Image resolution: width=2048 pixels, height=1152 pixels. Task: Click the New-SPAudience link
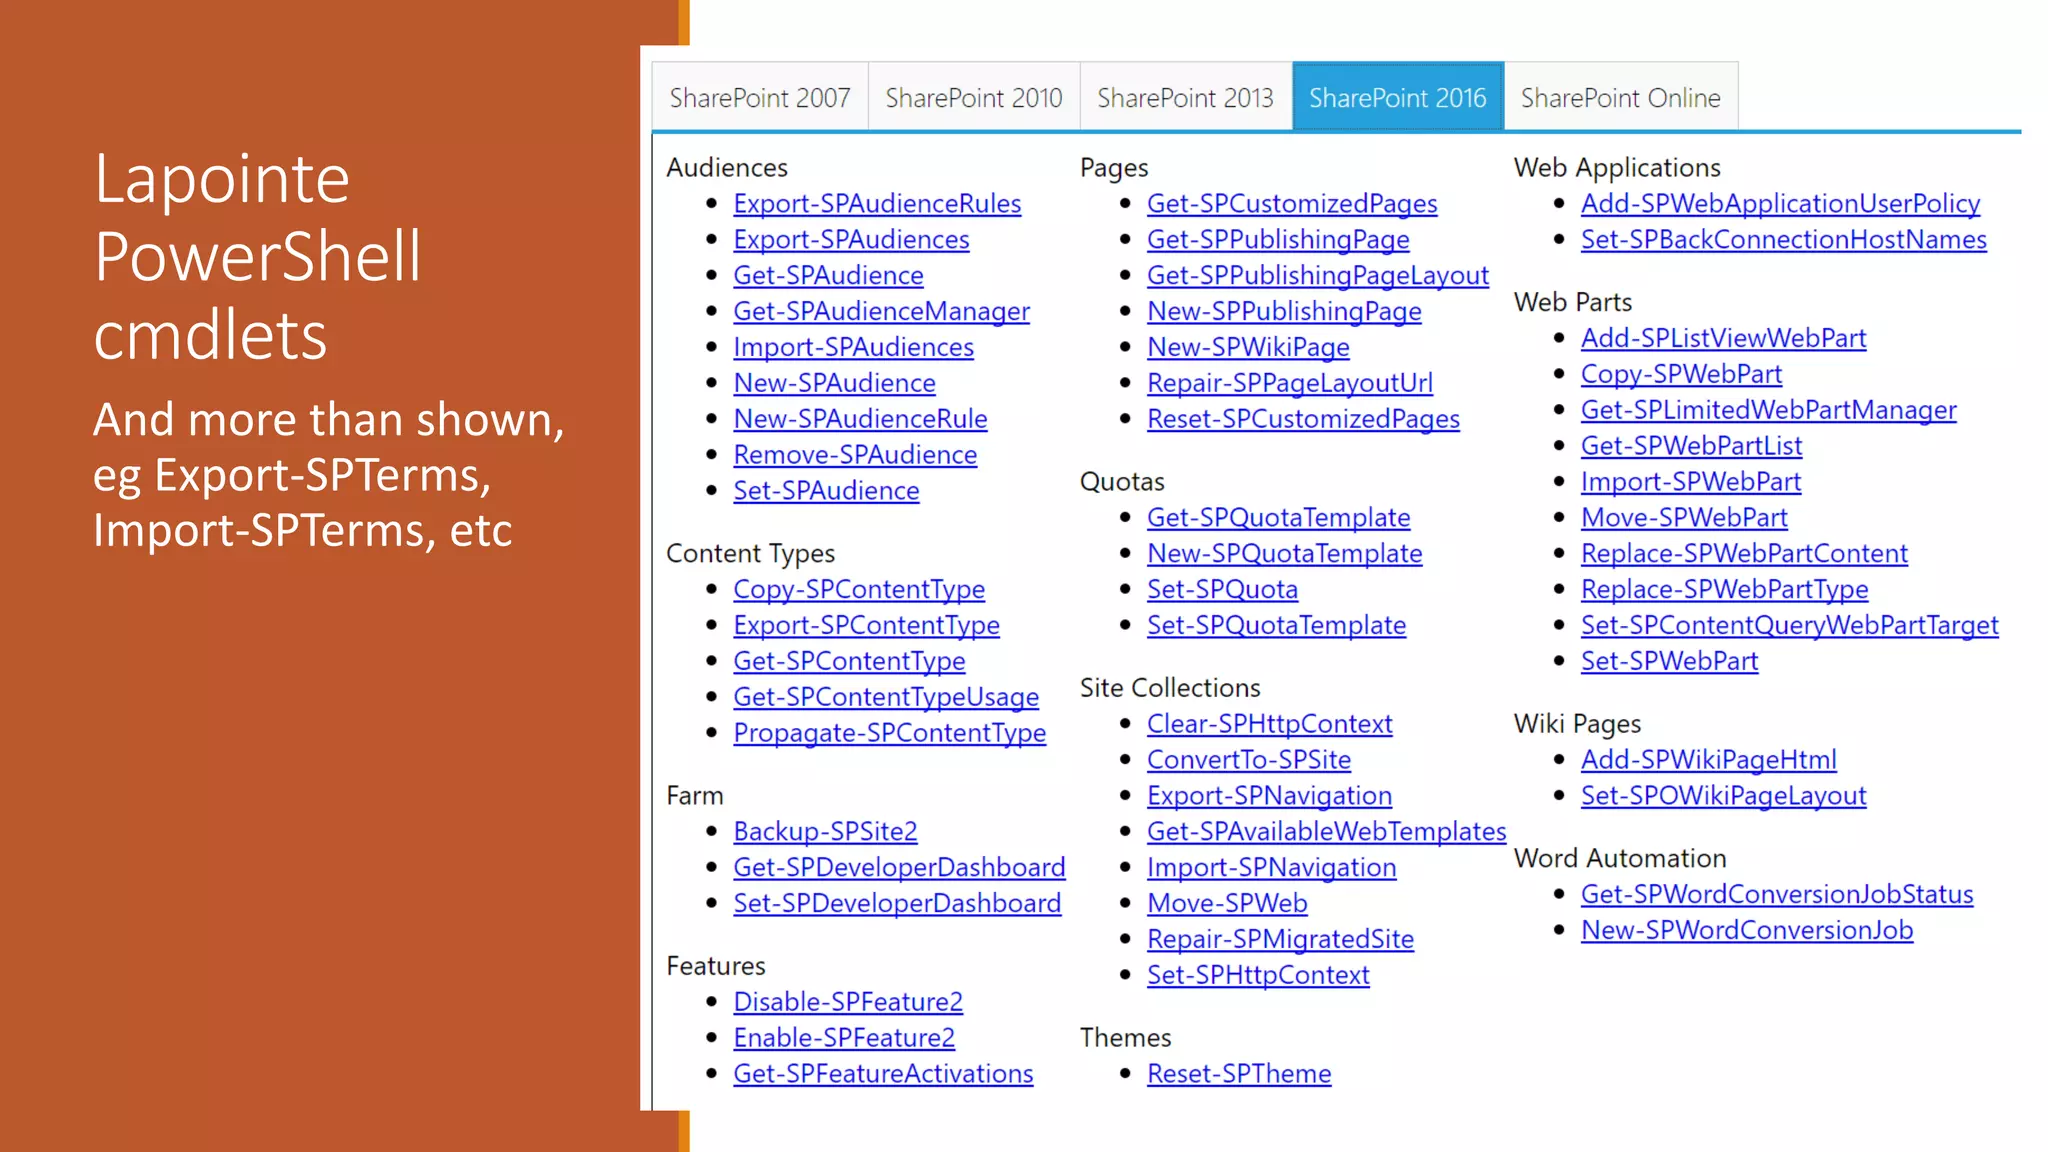click(x=834, y=383)
